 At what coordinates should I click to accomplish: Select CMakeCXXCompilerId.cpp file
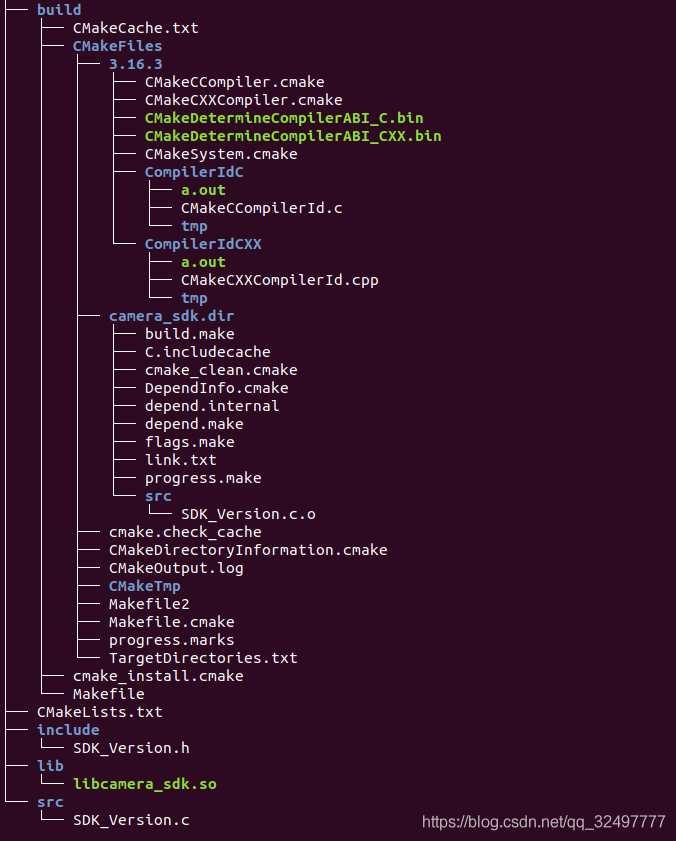click(x=279, y=280)
